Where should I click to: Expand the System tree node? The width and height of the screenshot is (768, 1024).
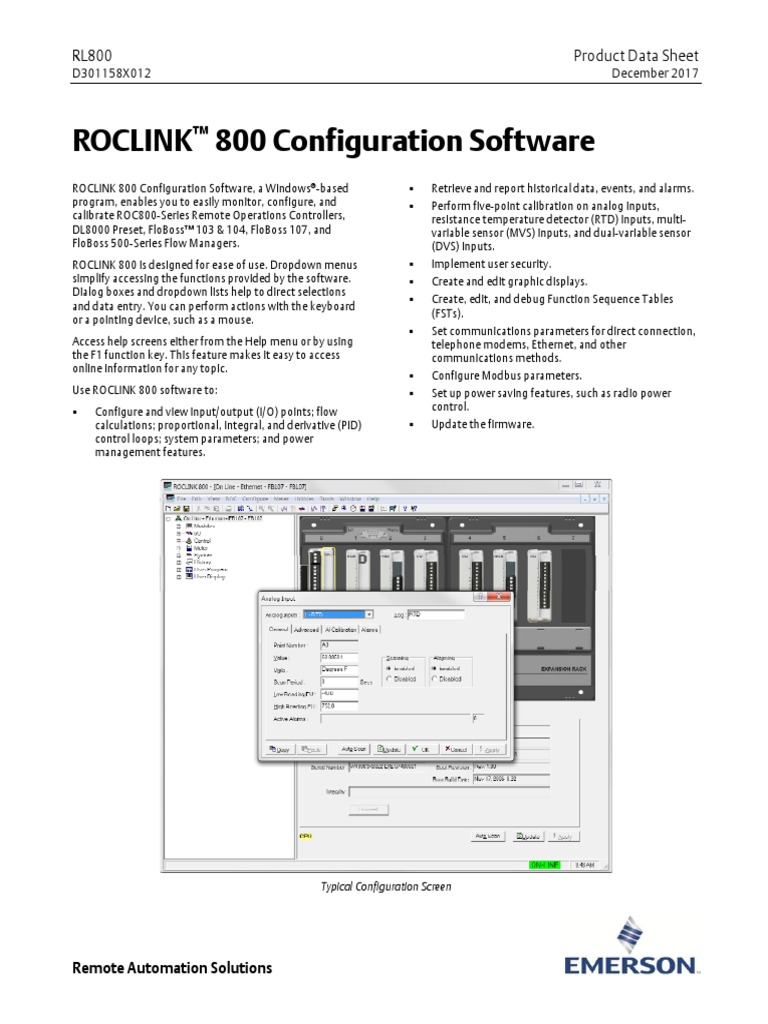179,555
